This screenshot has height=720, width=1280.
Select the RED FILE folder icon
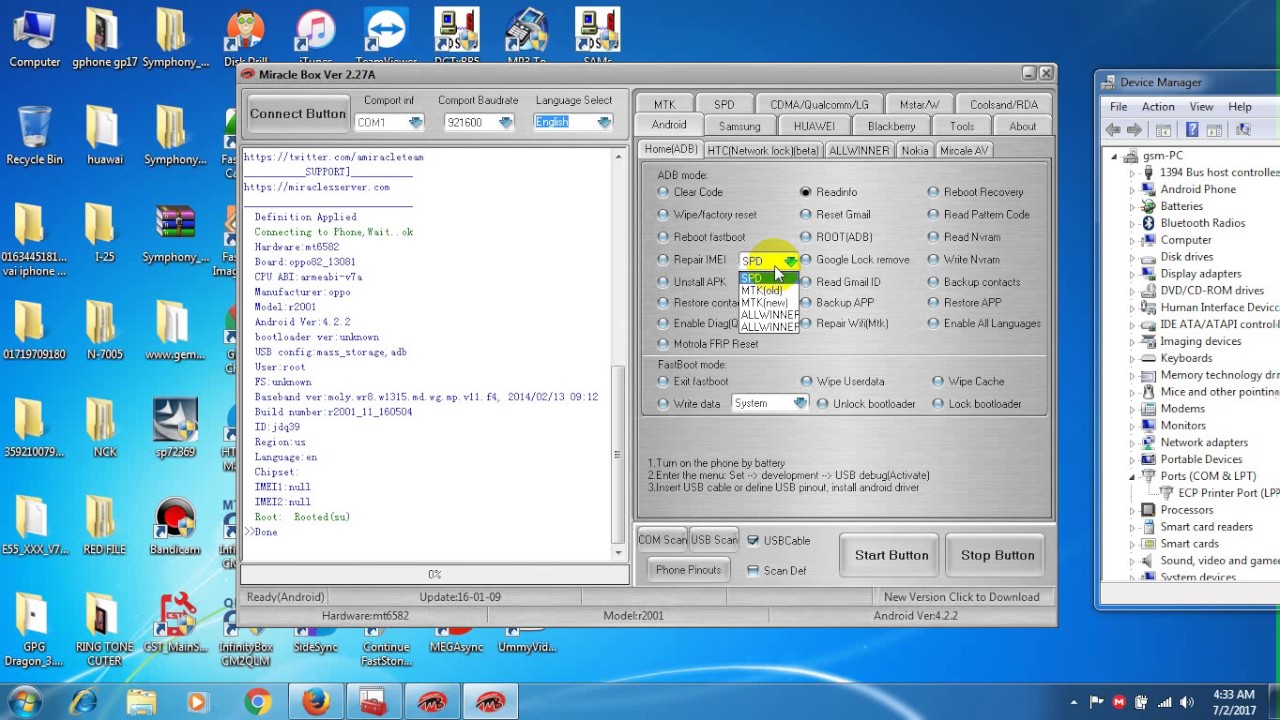pos(105,525)
